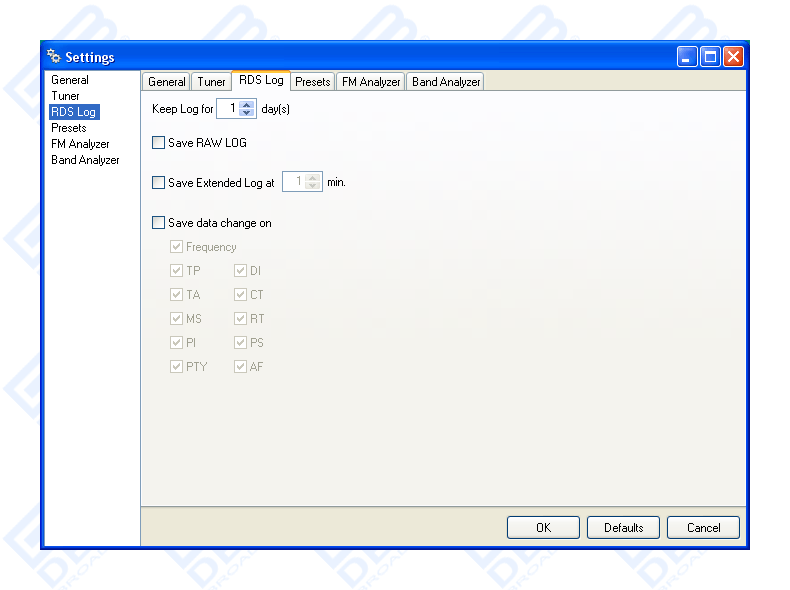
Task: Select Presets in the left sidebar
Action: (x=69, y=128)
